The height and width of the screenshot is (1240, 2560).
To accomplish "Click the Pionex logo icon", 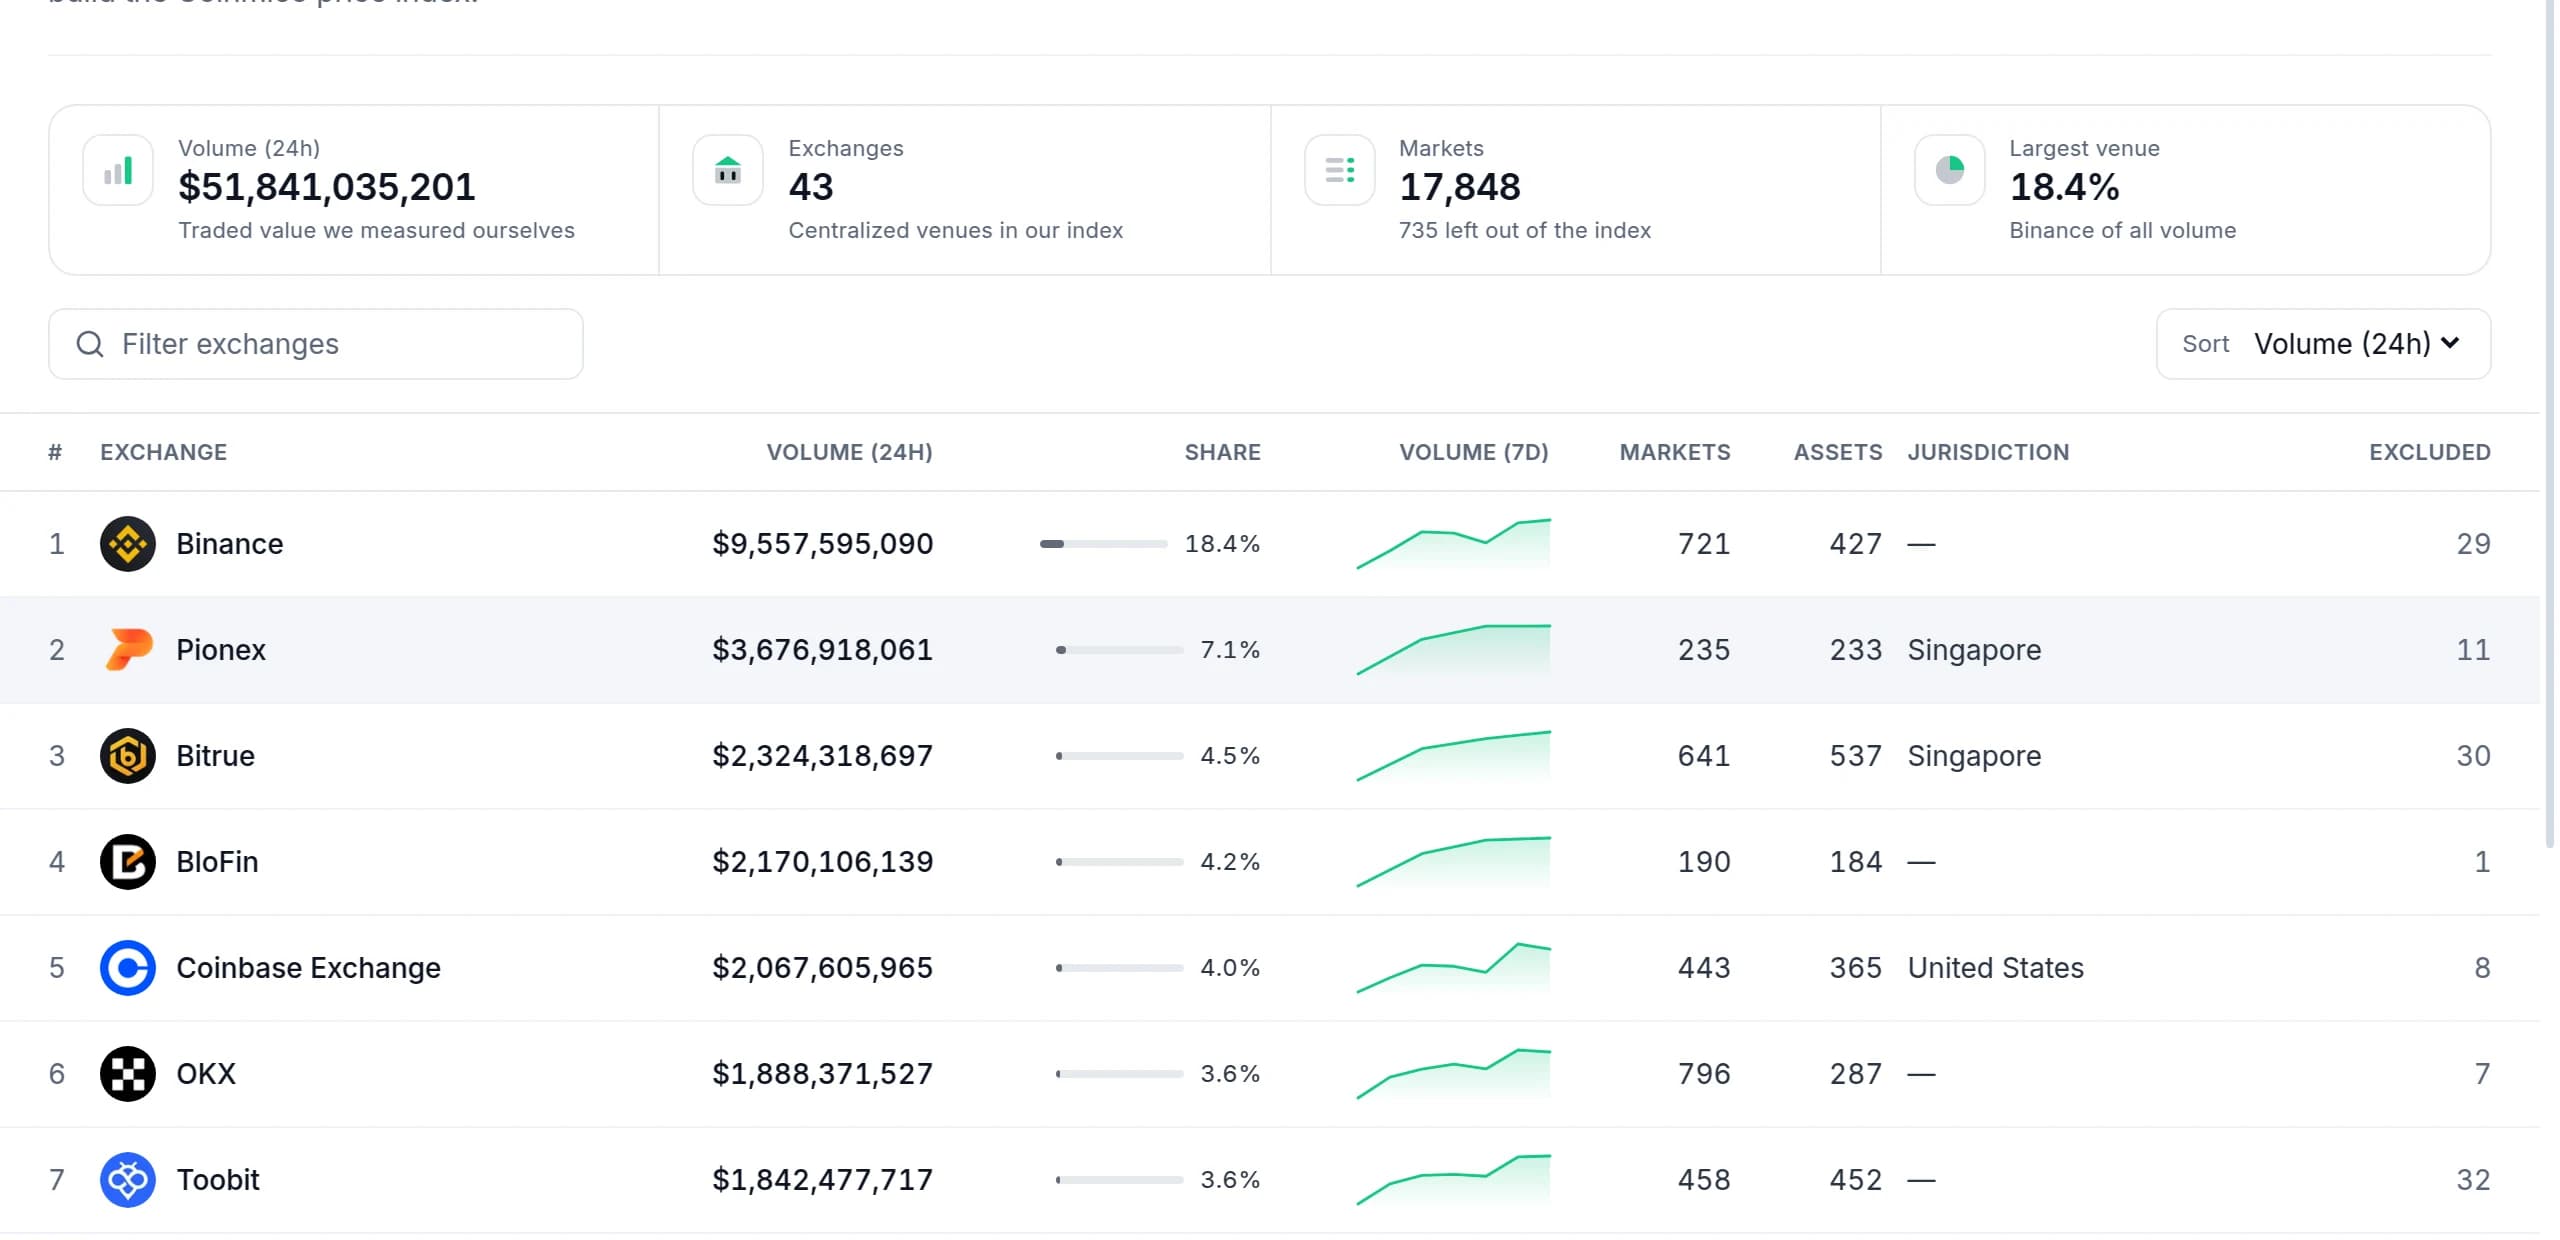I will point(128,650).
